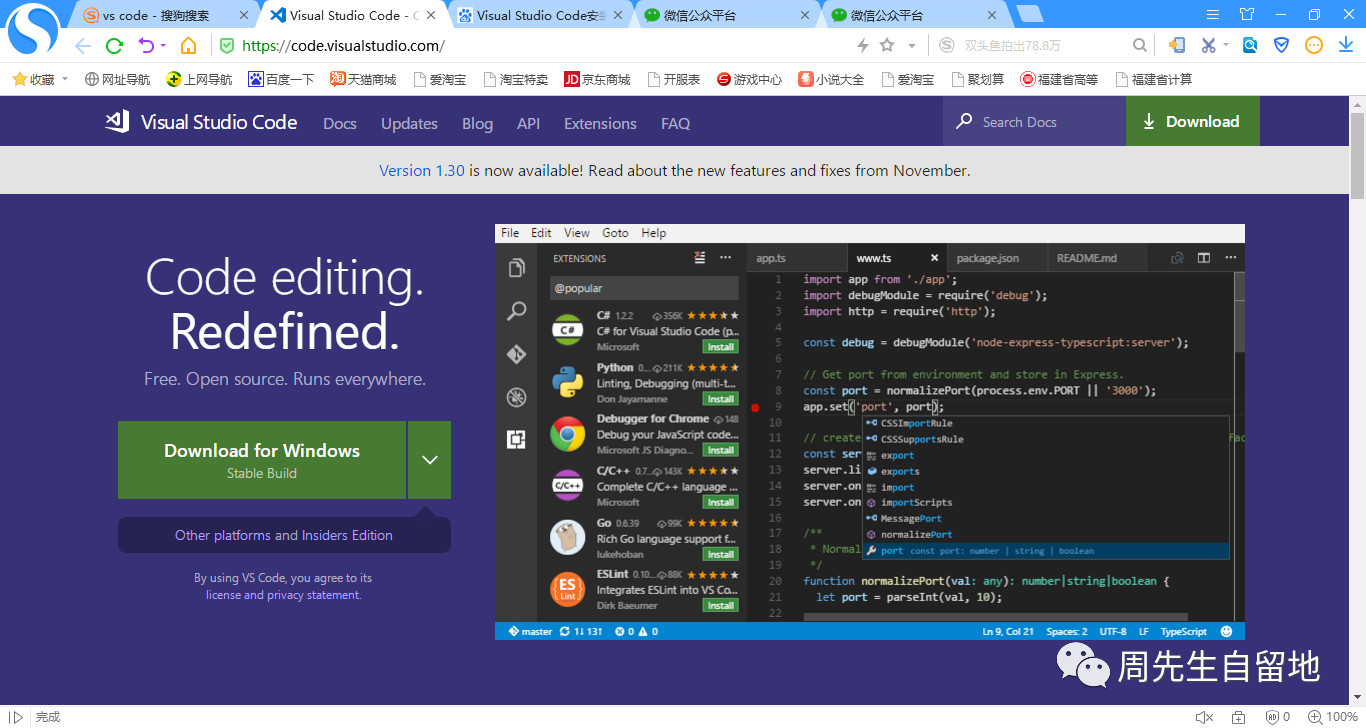Click the red breakpoint dot on code line 9

755,407
